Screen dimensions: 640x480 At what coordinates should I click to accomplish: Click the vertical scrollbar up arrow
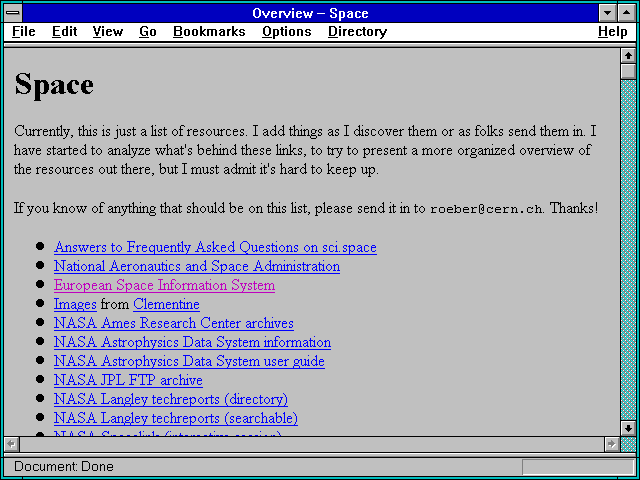628,56
